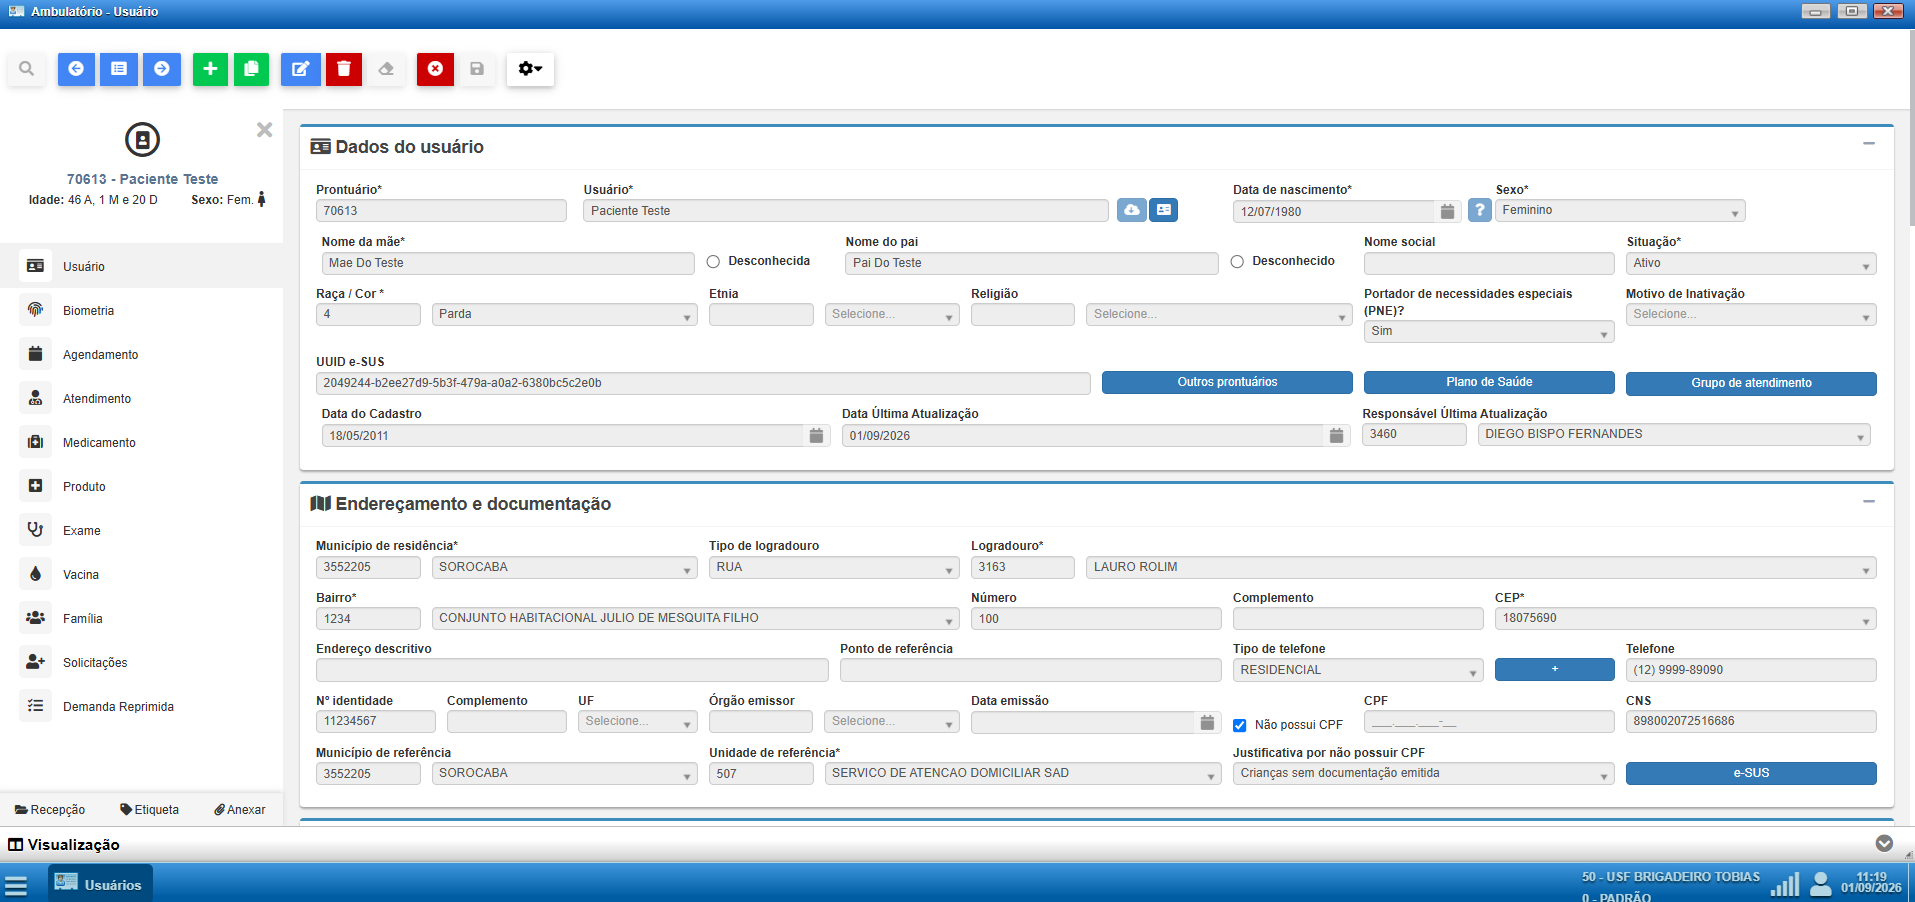This screenshot has height=902, width=1915.
Task: Click the eraser clear icon
Action: tap(386, 69)
